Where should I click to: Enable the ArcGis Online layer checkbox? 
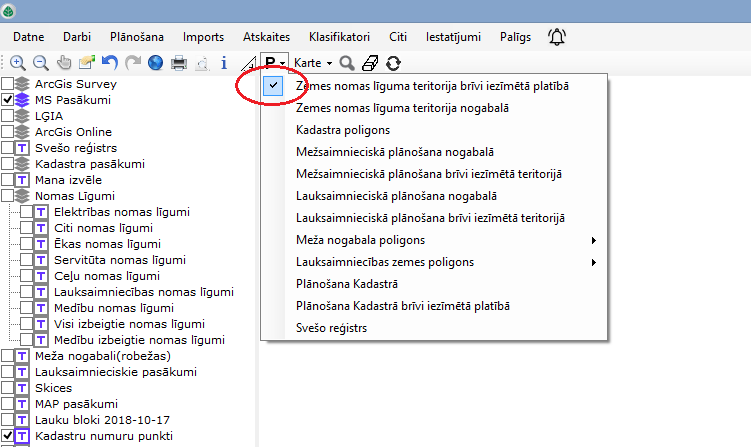[7, 132]
